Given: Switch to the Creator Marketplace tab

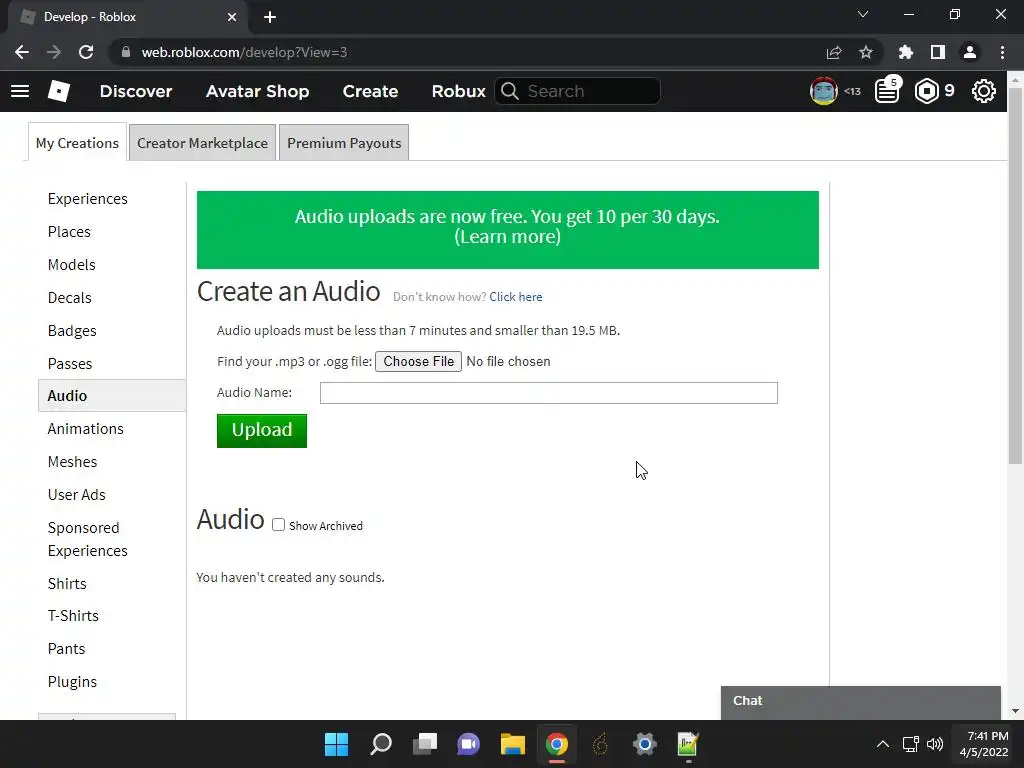Looking at the screenshot, I should (202, 143).
